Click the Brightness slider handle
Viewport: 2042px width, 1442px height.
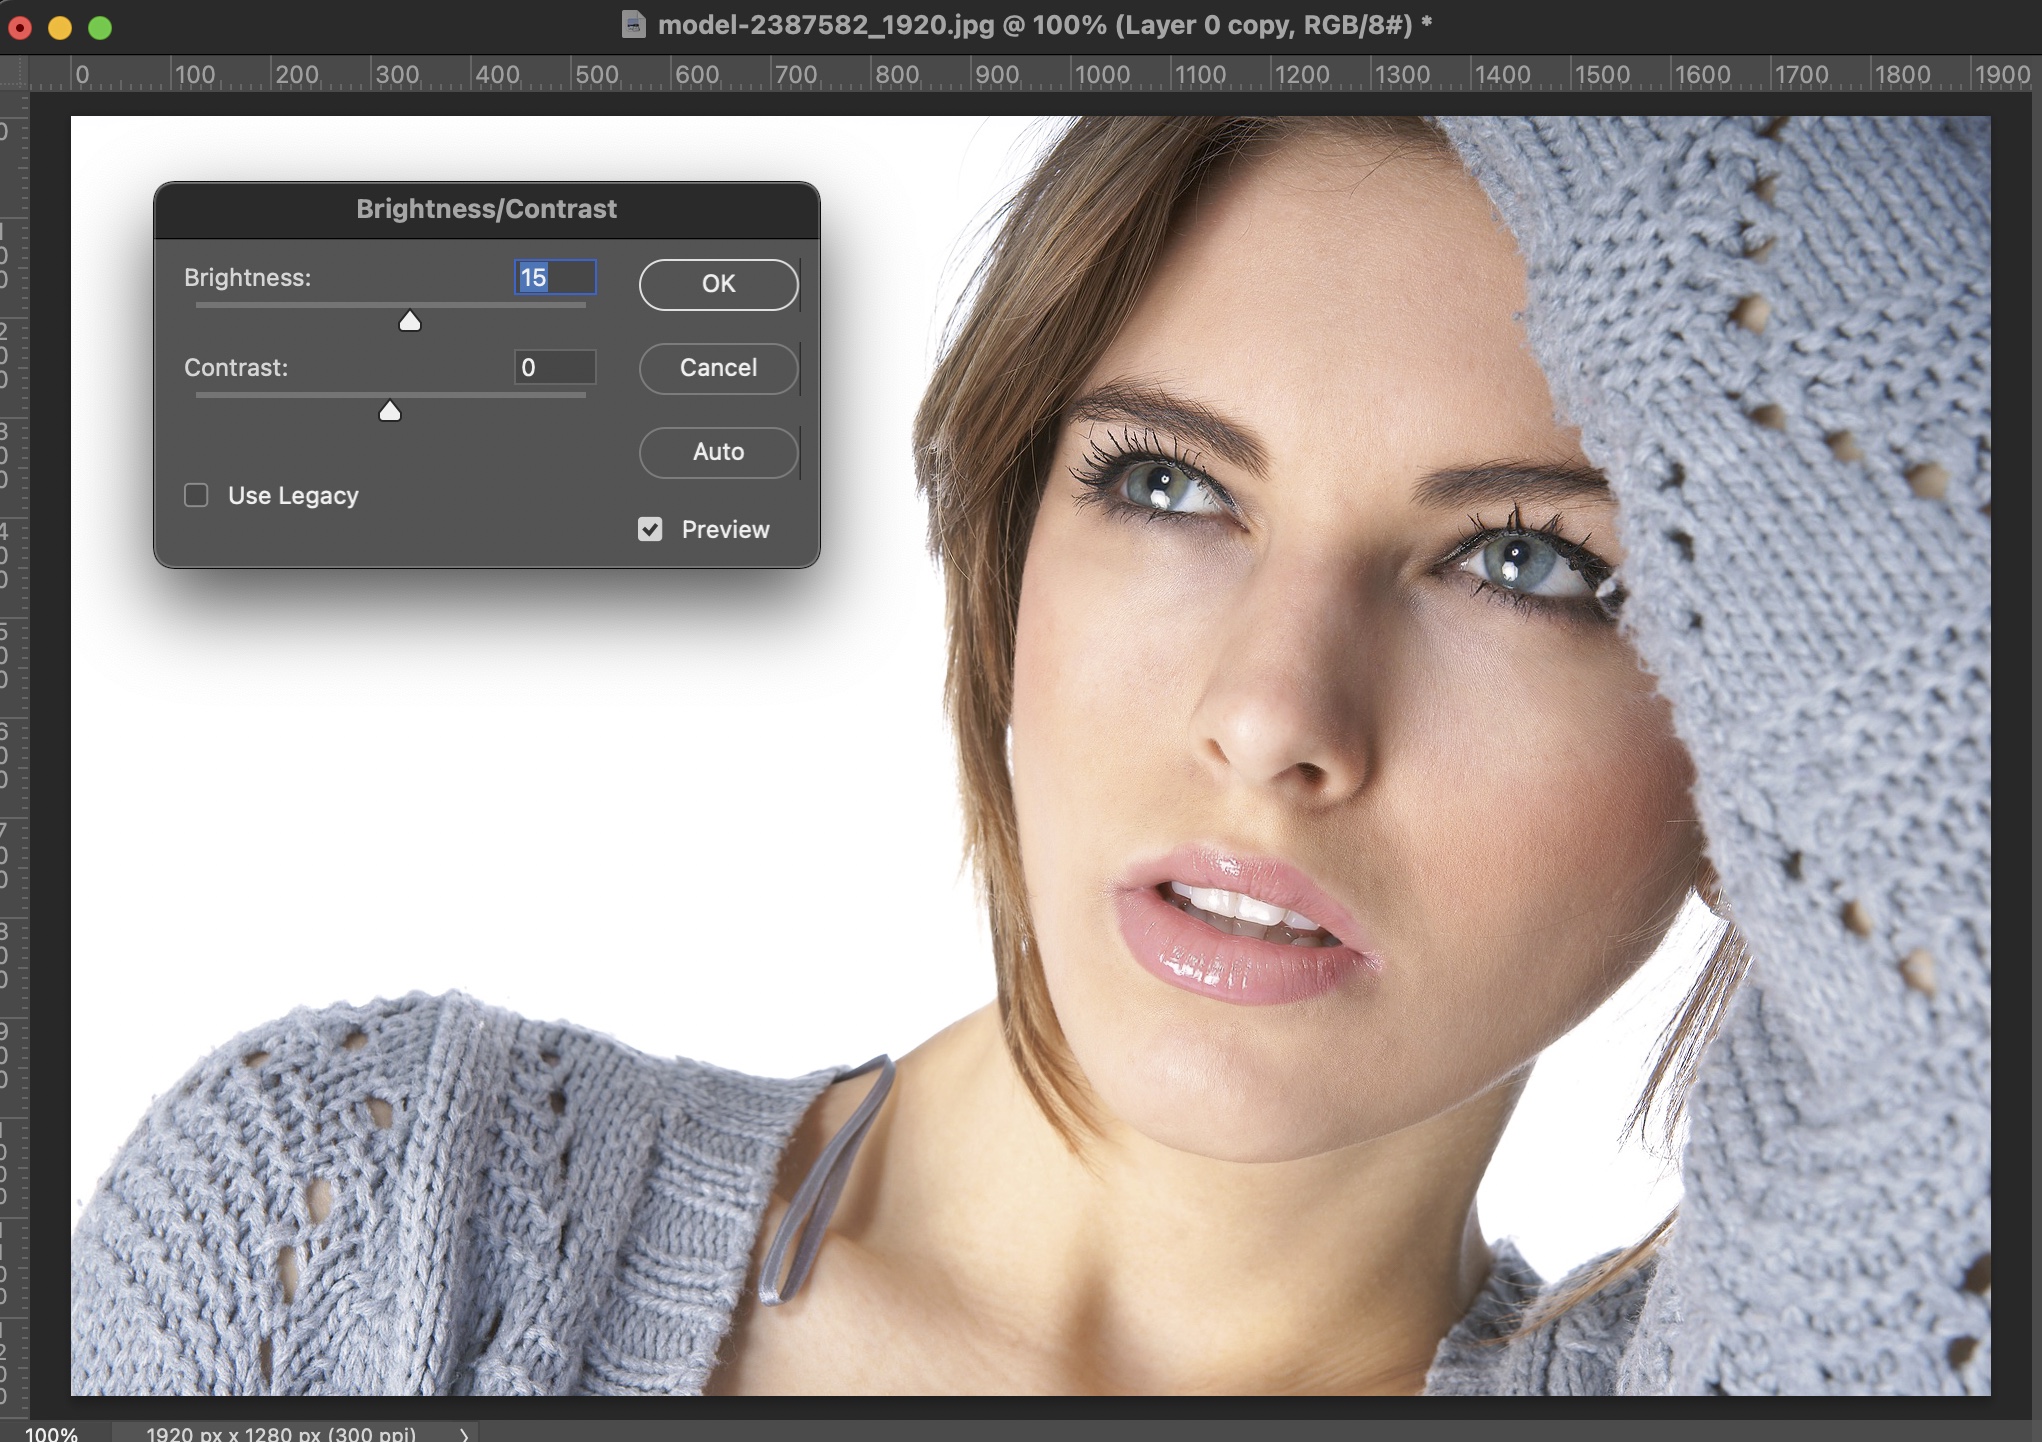tap(409, 321)
